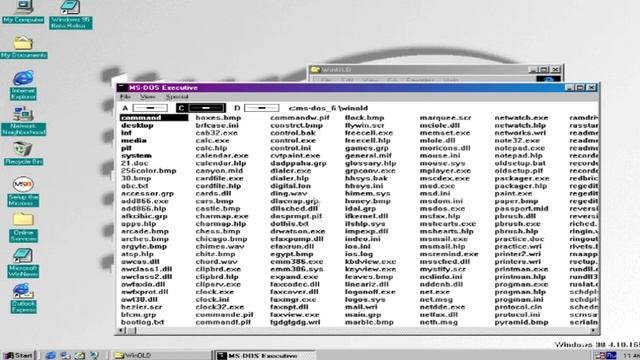Open the Recycle Bin icon
This screenshot has width=640, height=360.
click(x=23, y=153)
